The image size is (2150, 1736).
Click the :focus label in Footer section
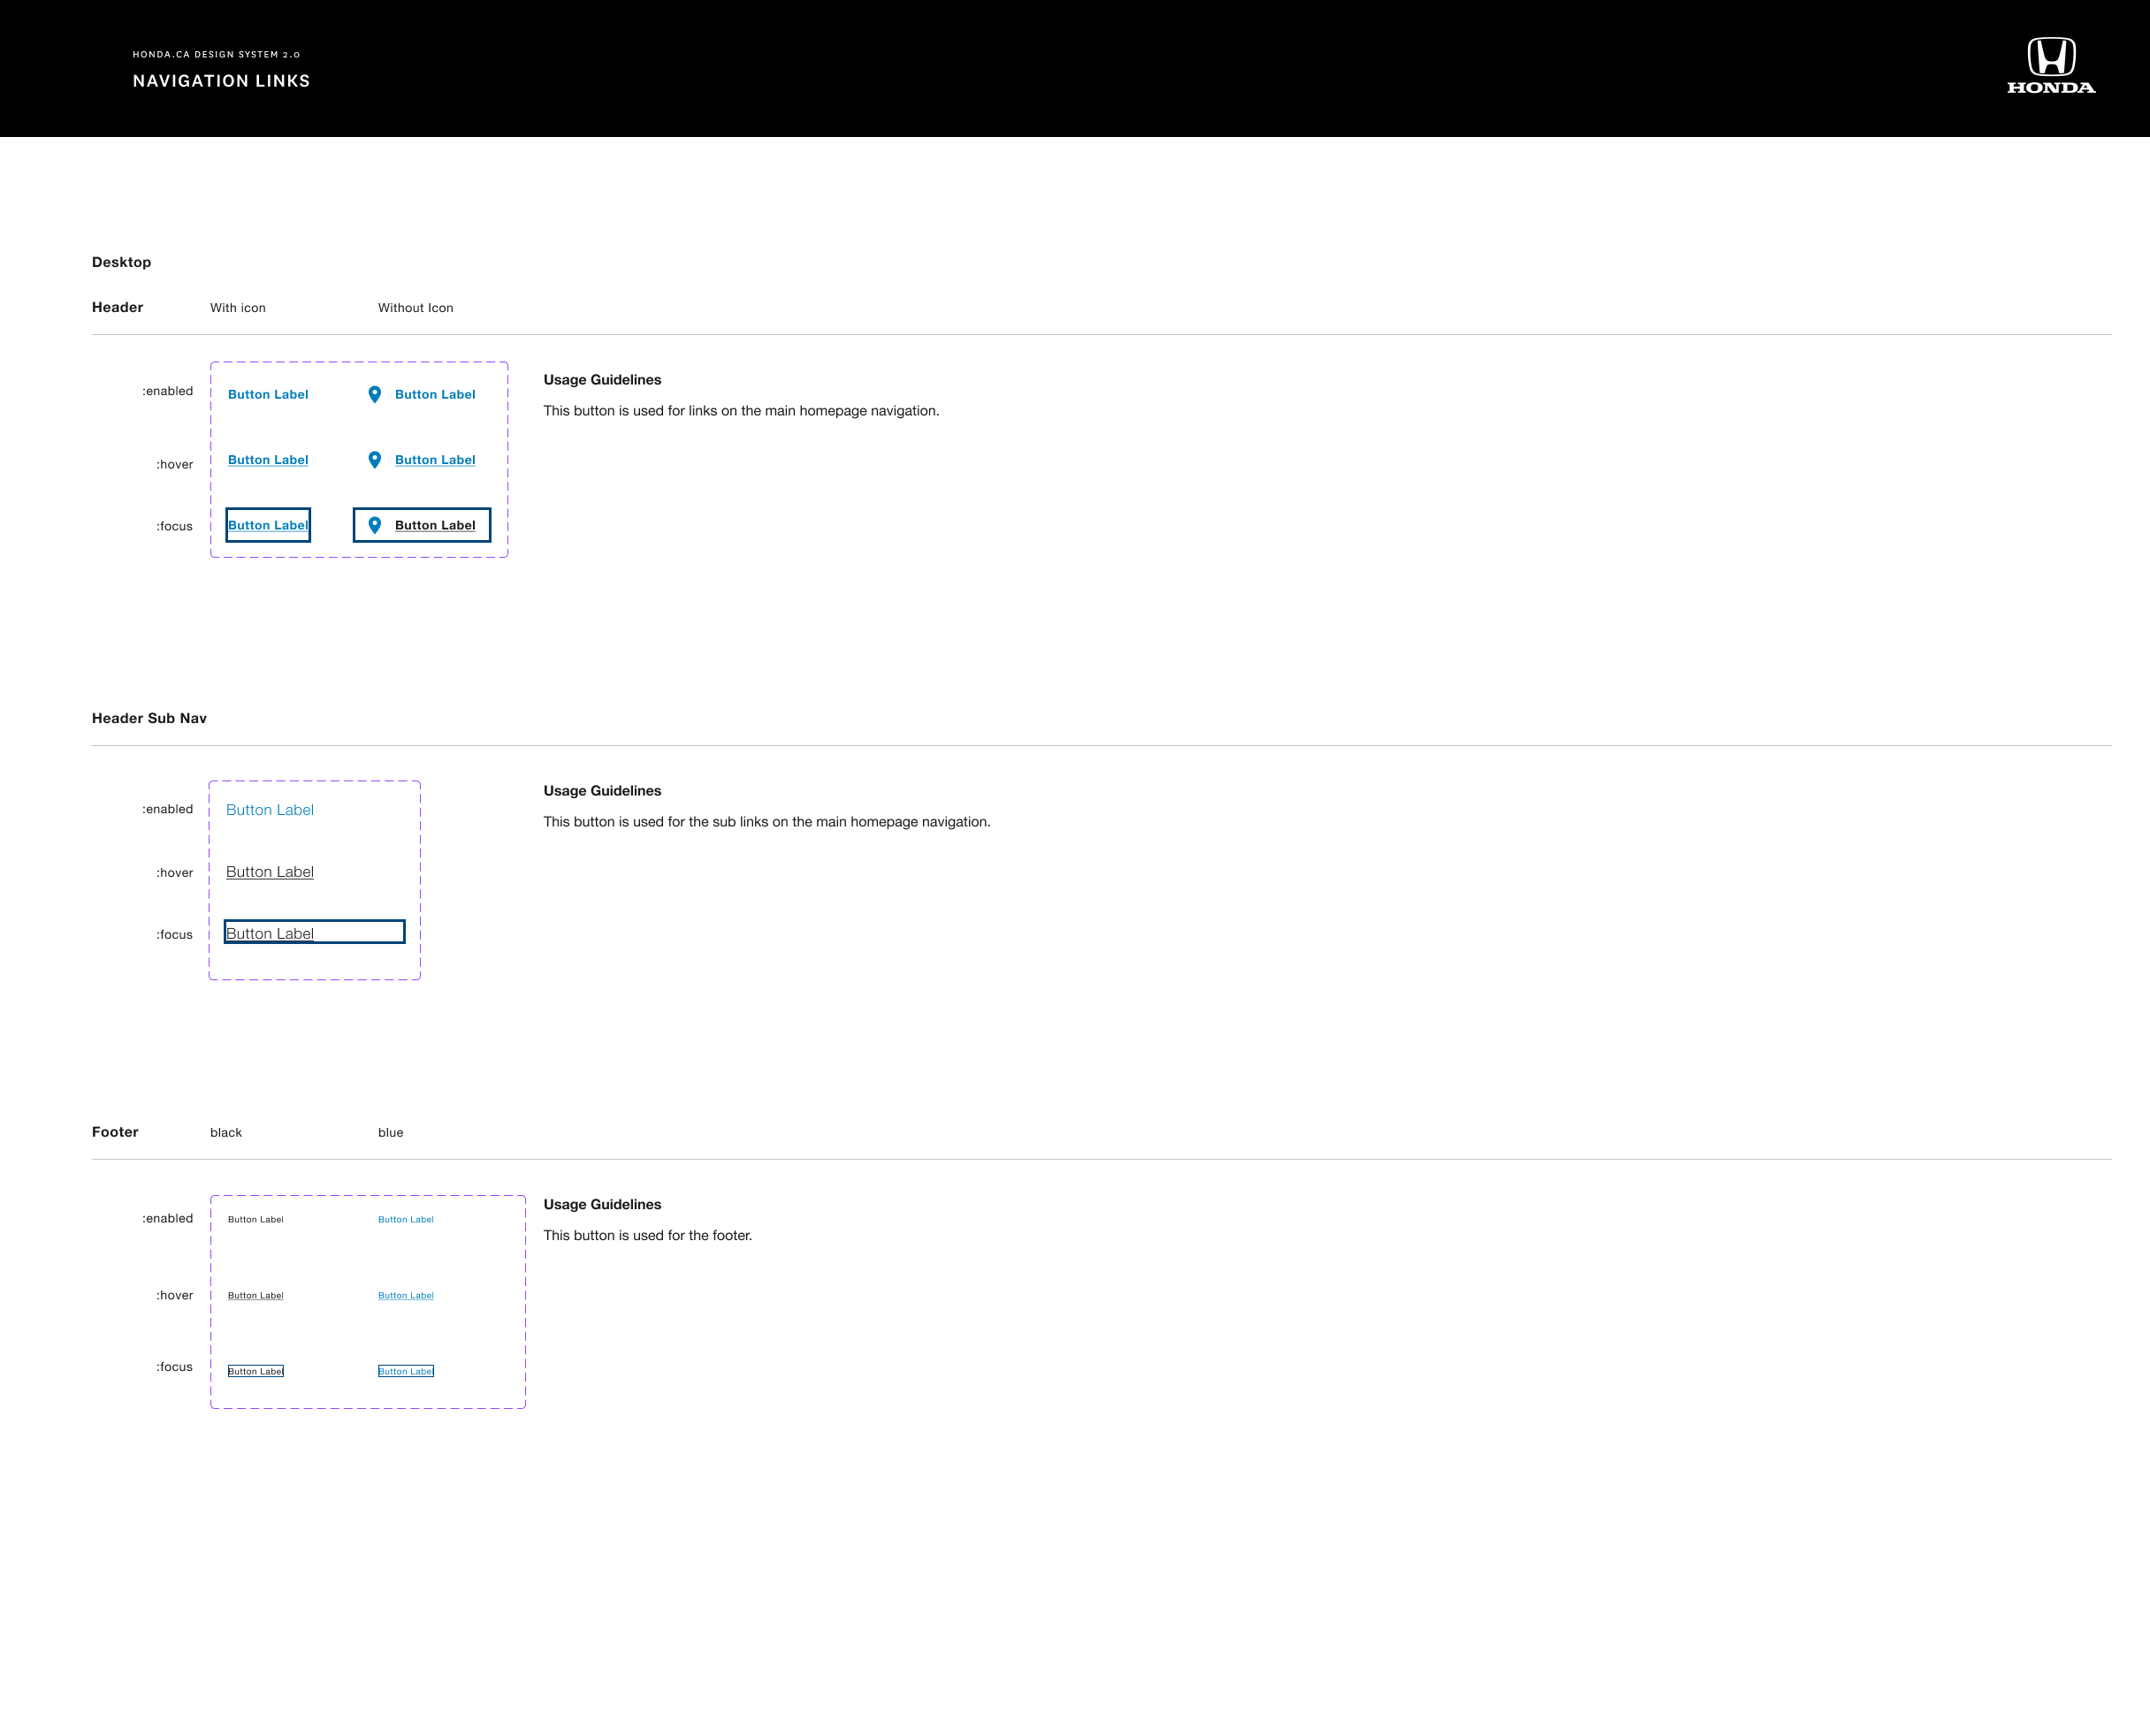click(x=174, y=1367)
